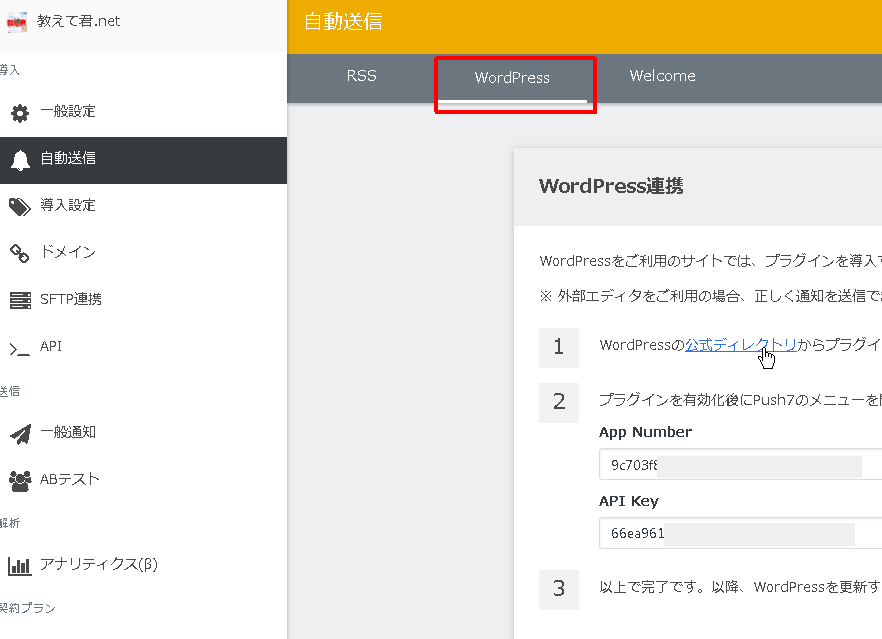Click the users group icon beside ABテスト

tap(20, 481)
